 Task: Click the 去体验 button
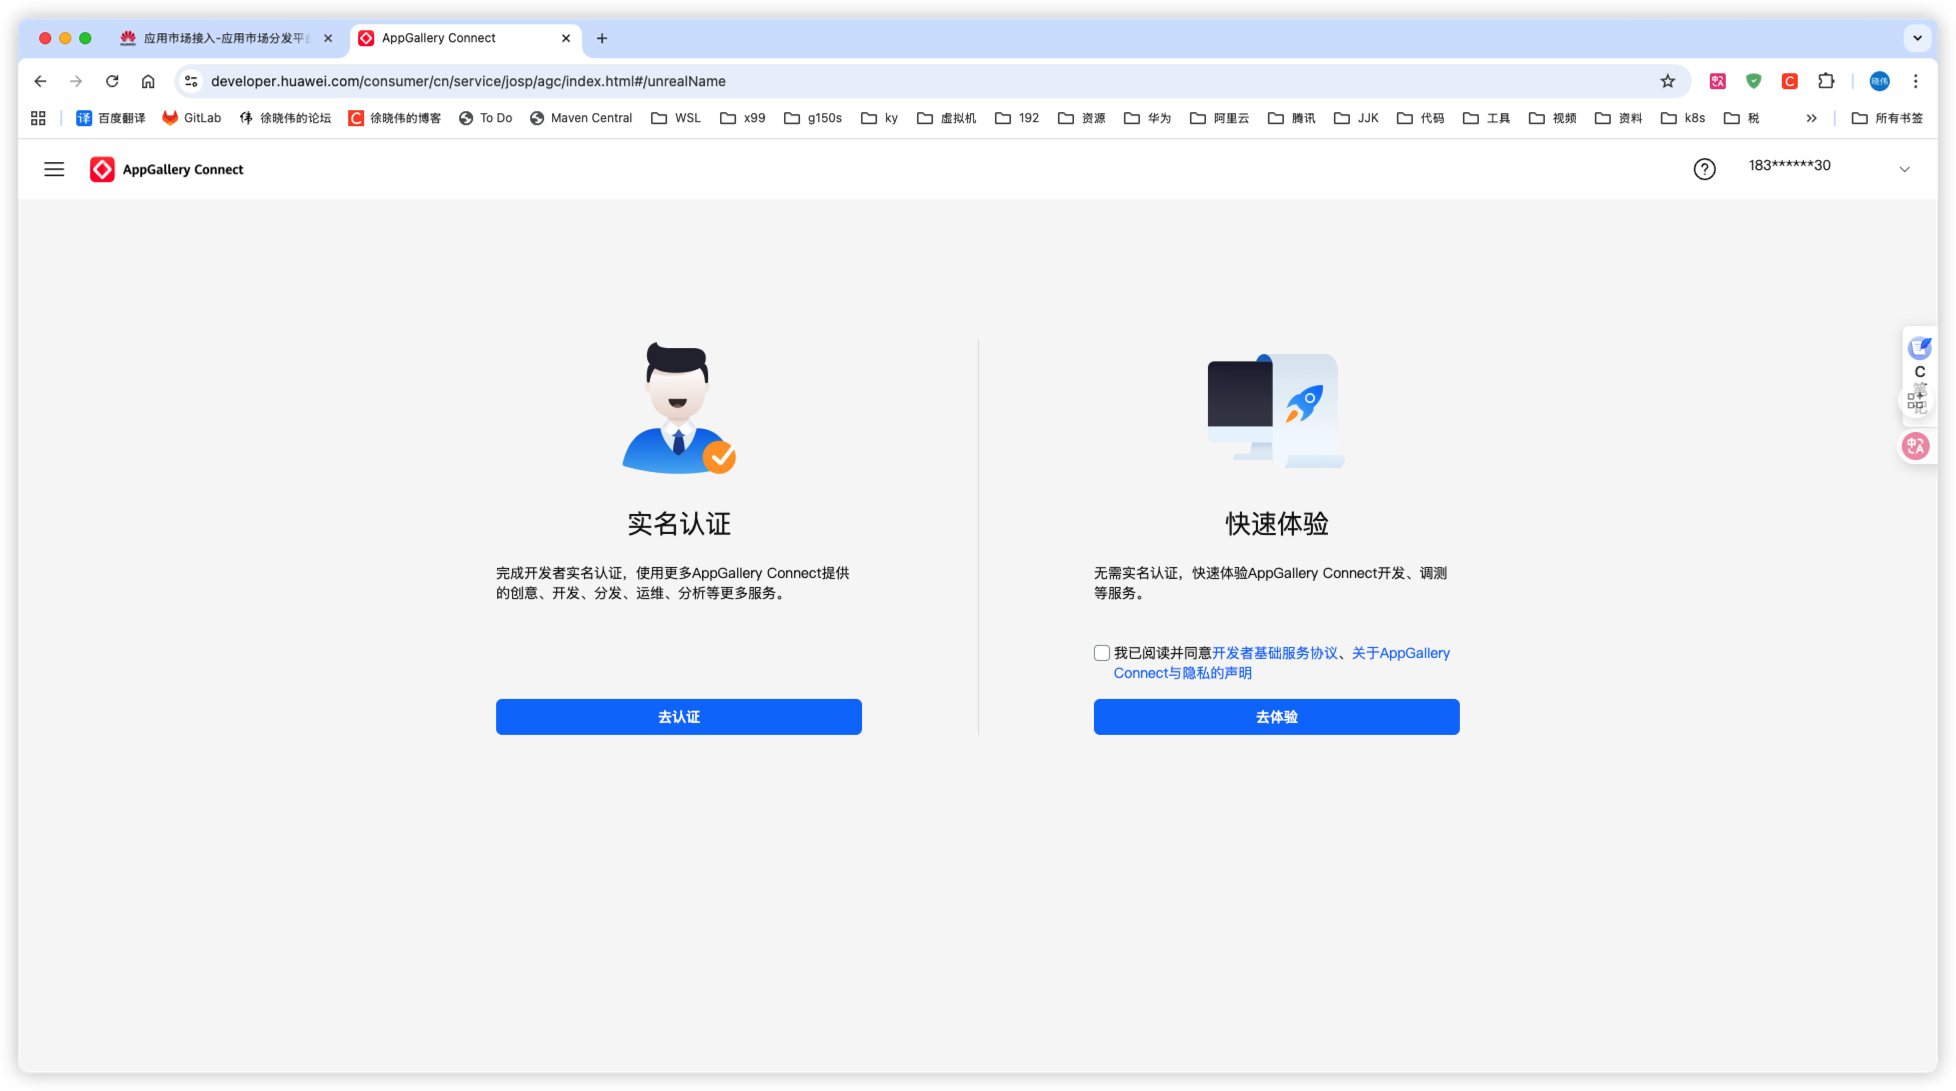coord(1276,717)
